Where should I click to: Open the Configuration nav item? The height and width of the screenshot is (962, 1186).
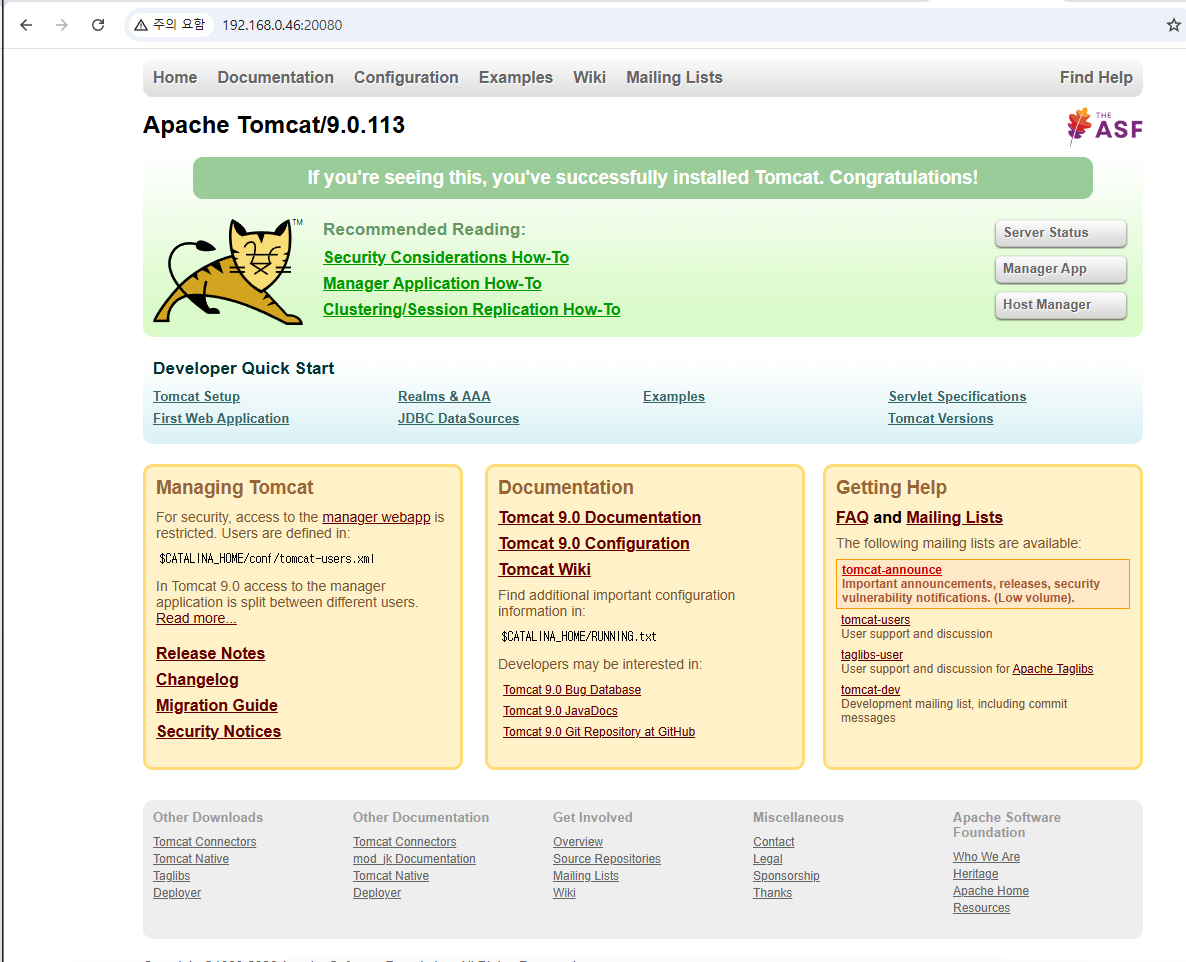[406, 77]
